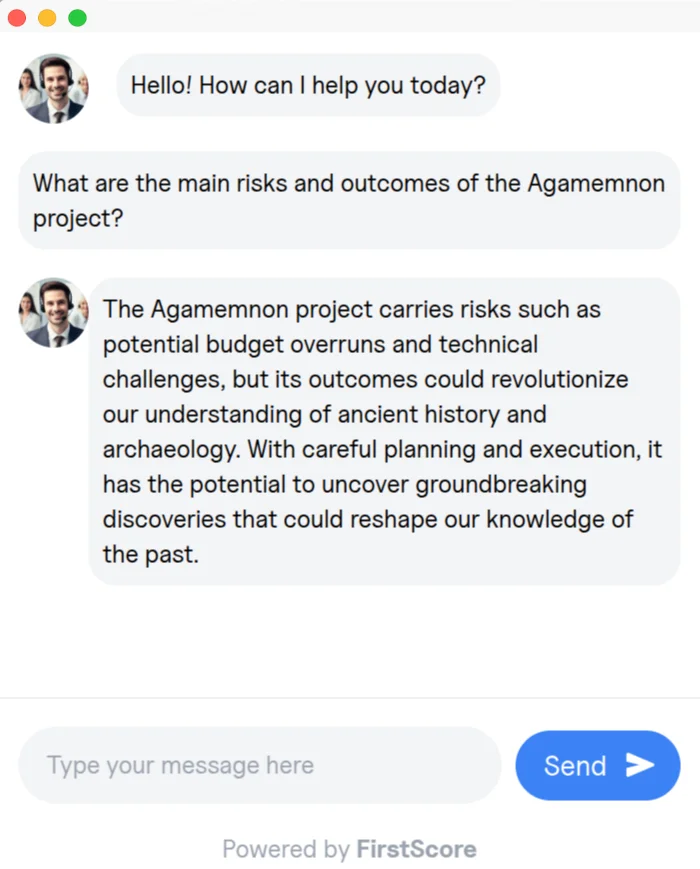Screen dimensions: 700x869
Task: Click the agent avatar beside the greeting
Action: tap(54, 88)
